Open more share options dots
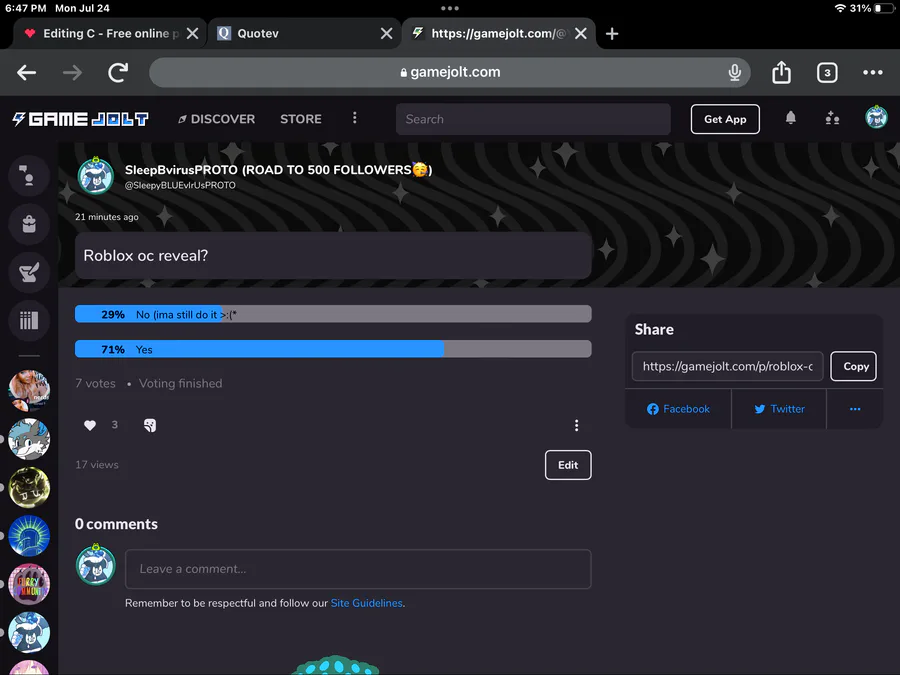900x675 pixels. pos(855,409)
